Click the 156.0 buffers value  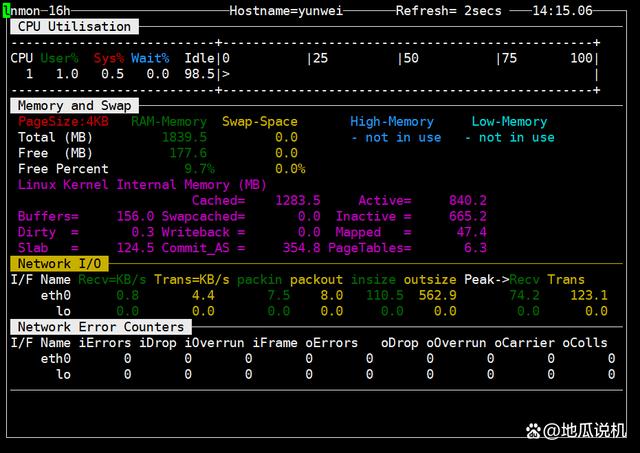pyautogui.click(x=135, y=216)
